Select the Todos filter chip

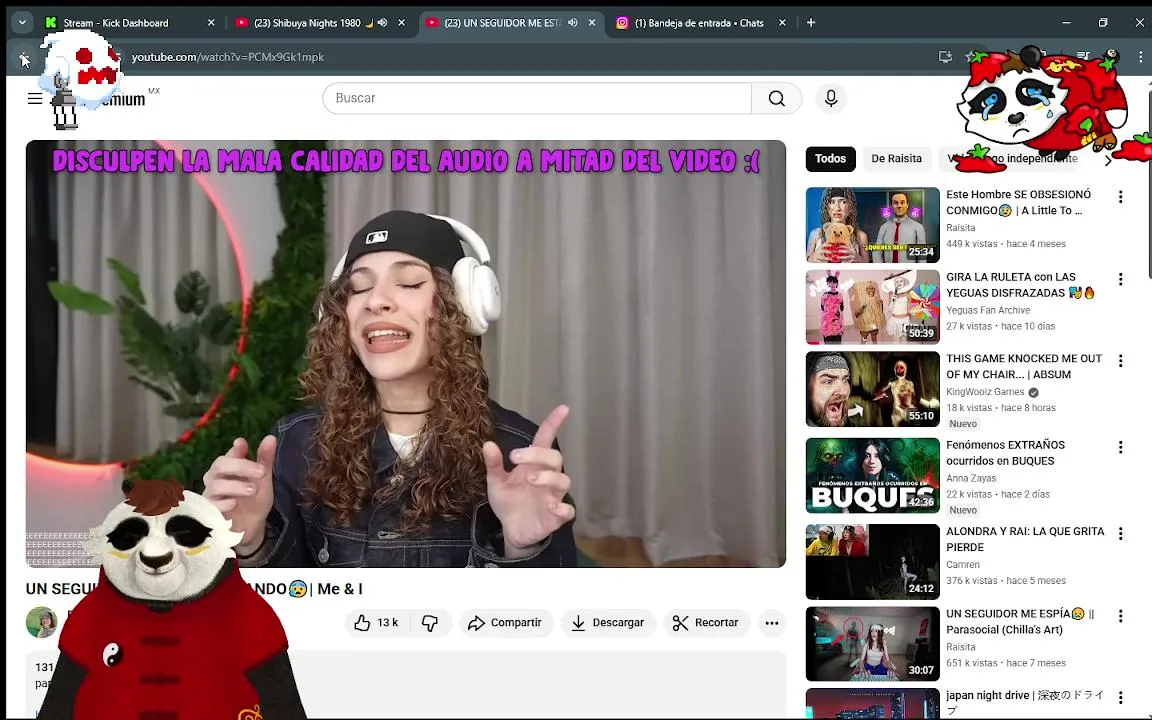pyautogui.click(x=830, y=159)
